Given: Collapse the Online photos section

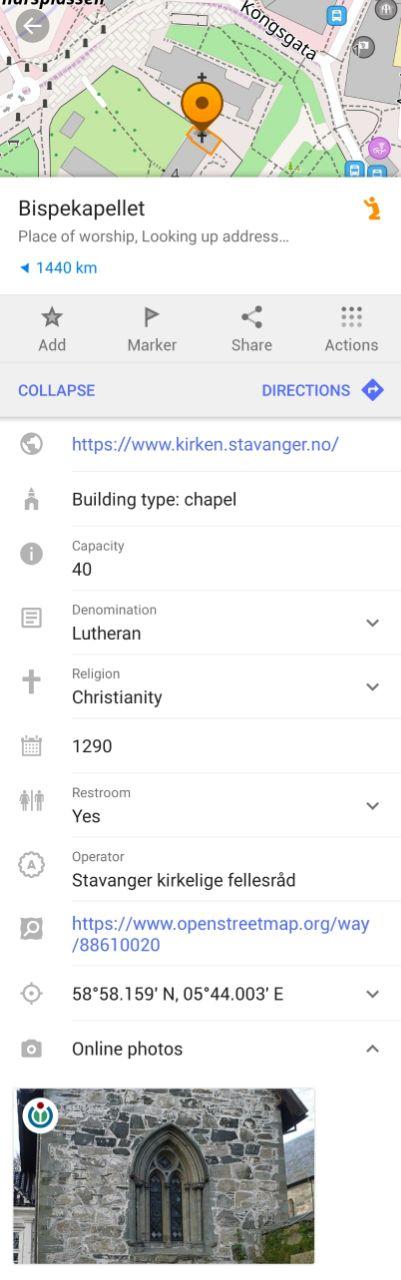Looking at the screenshot, I should coord(372,1049).
